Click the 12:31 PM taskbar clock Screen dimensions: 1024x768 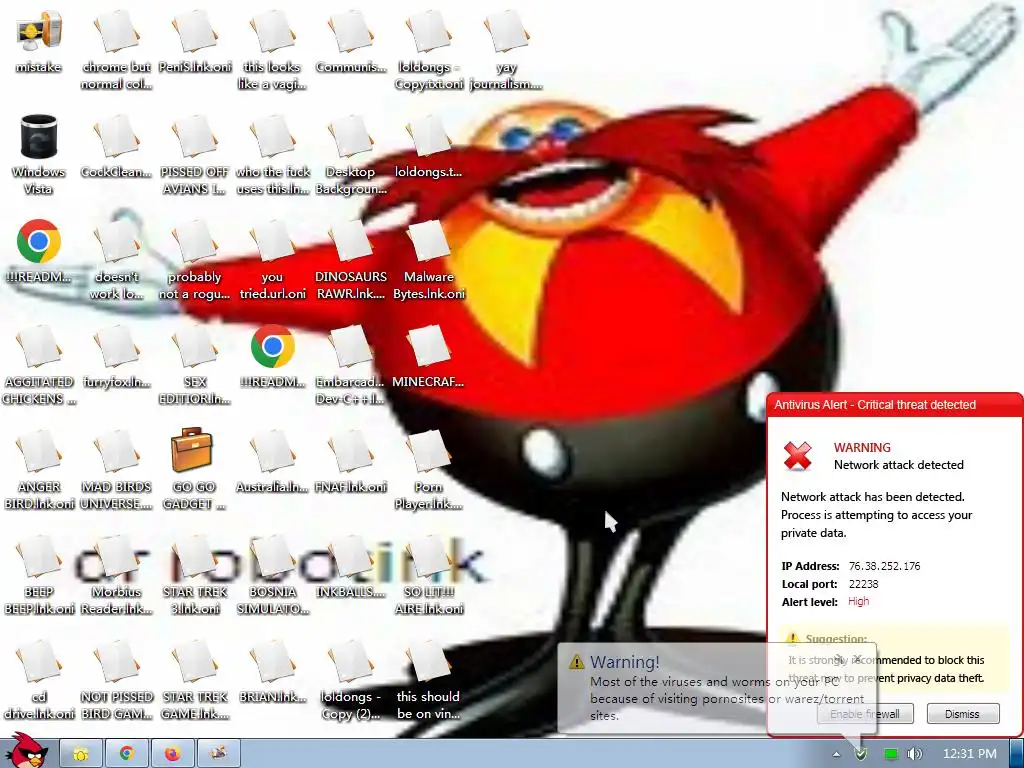click(x=970, y=754)
